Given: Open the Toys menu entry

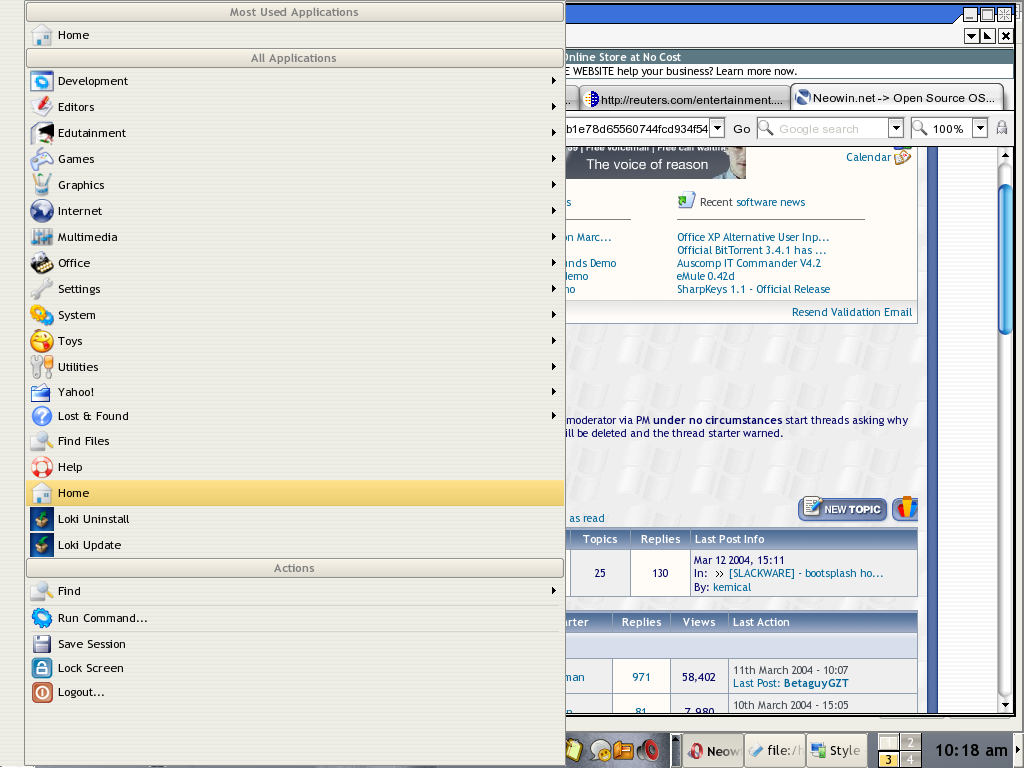Looking at the screenshot, I should click(294, 341).
